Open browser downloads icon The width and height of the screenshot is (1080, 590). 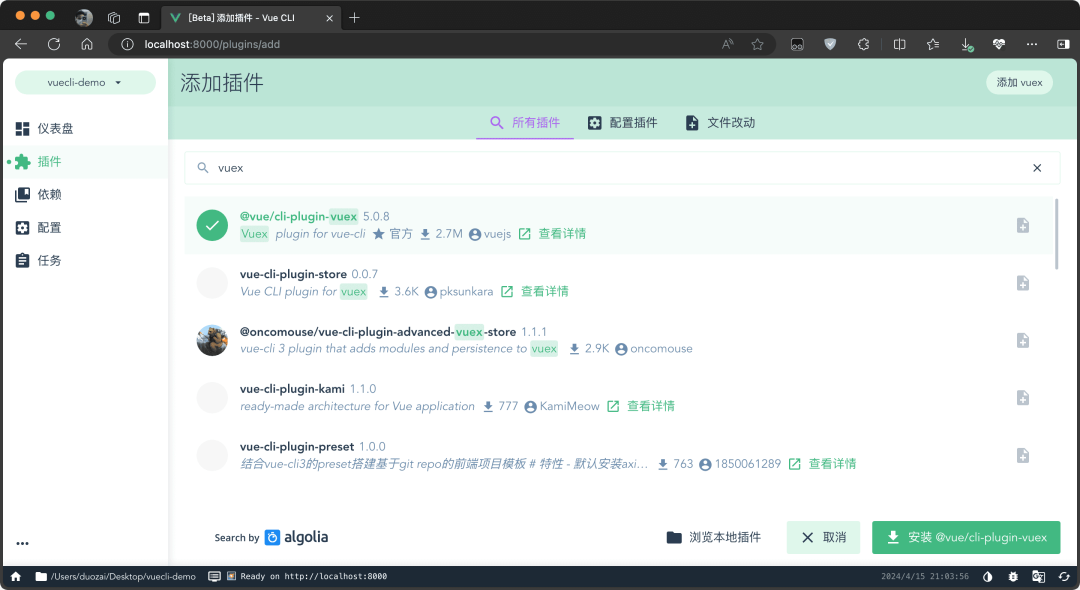[966, 44]
